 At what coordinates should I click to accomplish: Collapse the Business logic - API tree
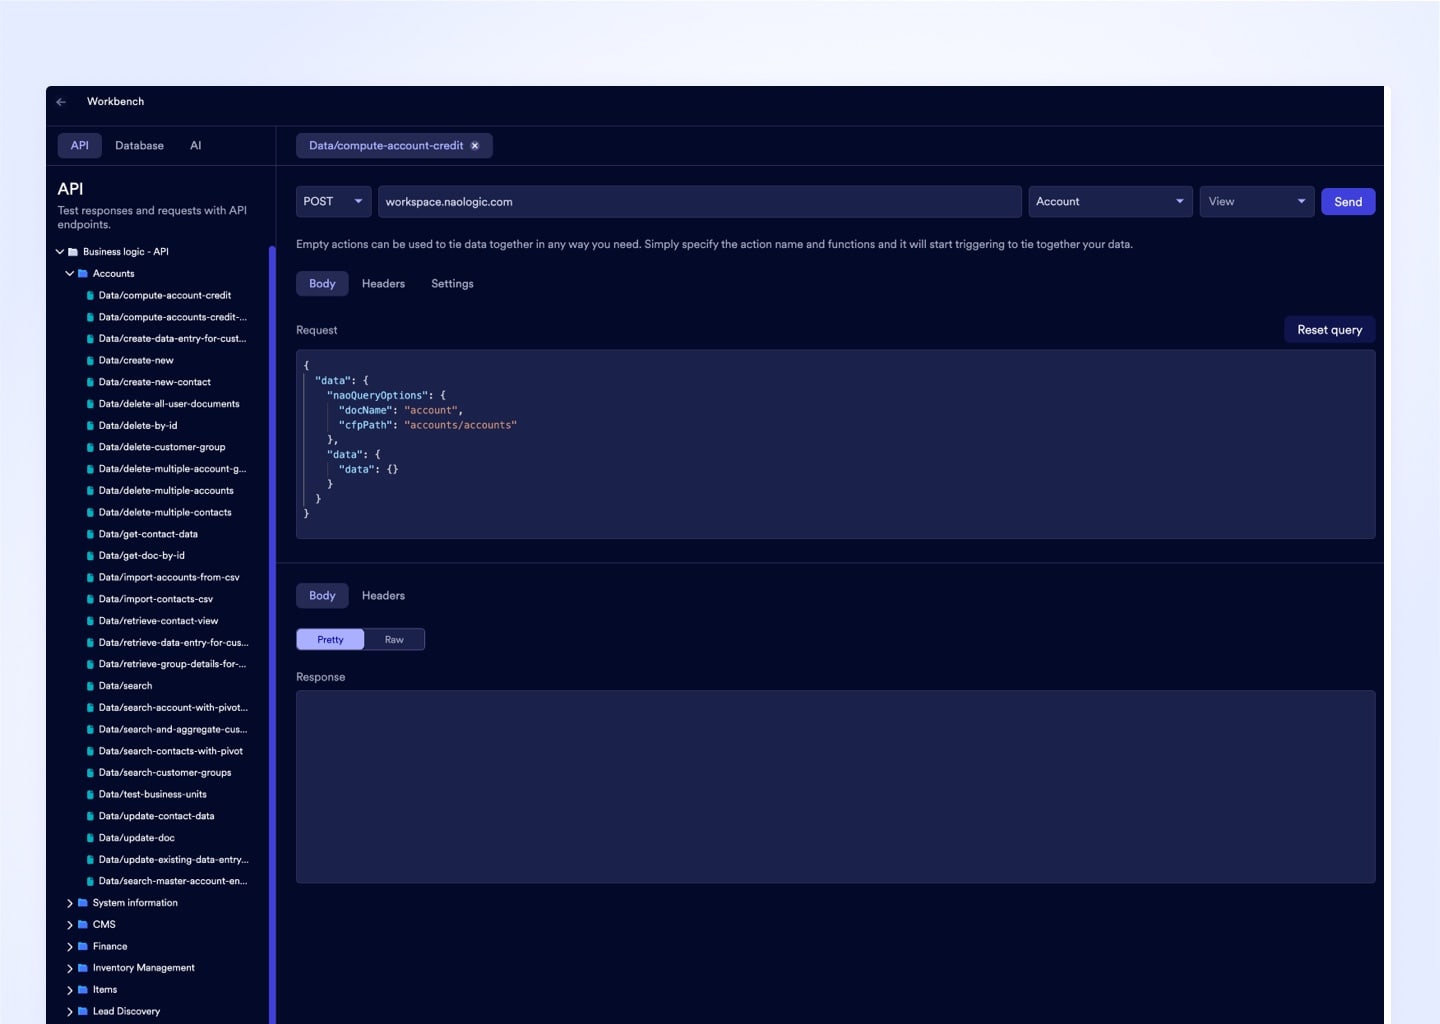(60, 252)
